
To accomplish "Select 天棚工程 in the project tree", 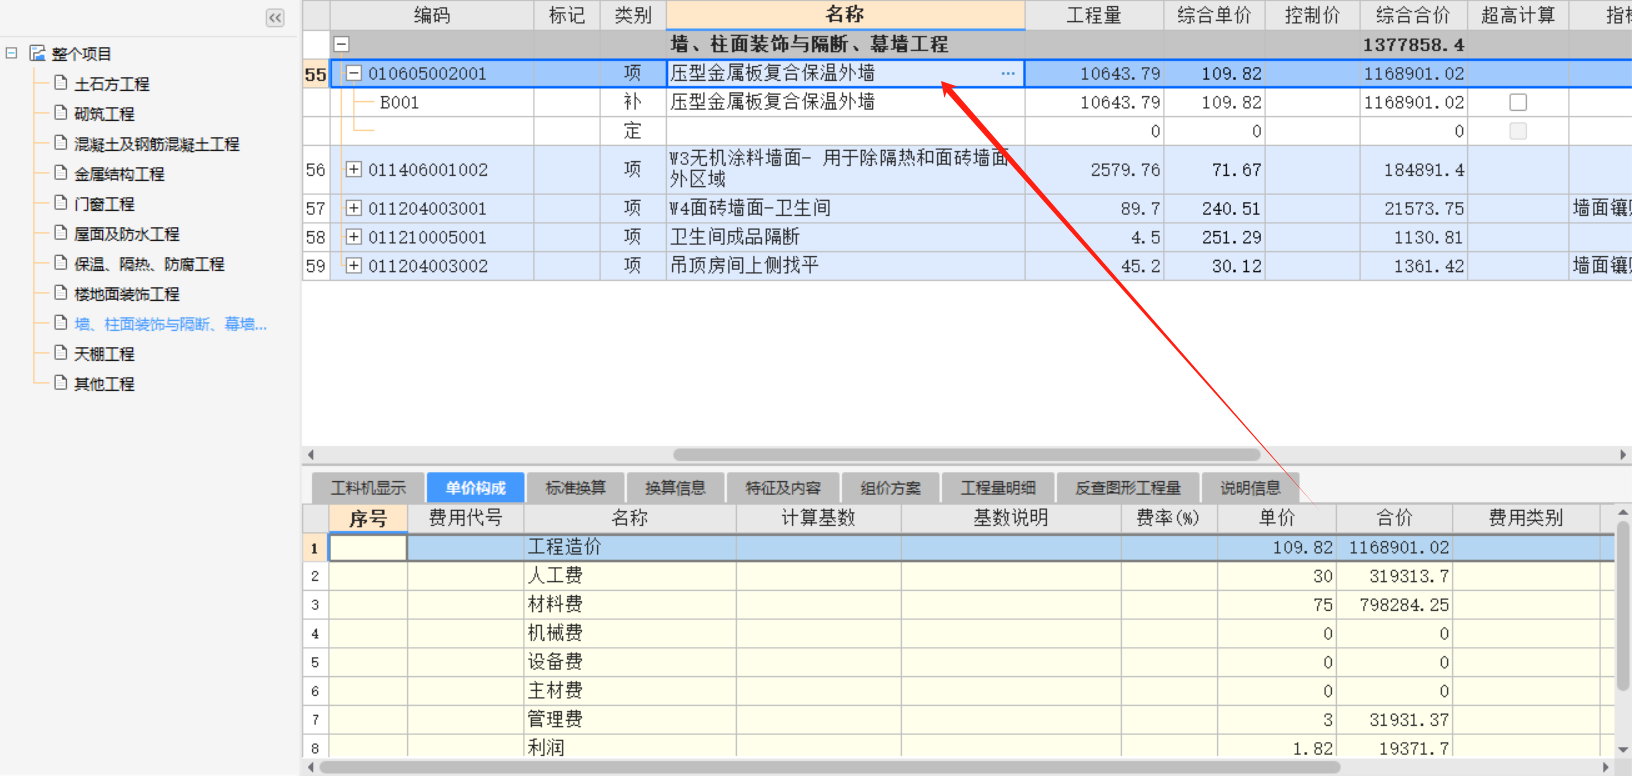I will pos(104,354).
